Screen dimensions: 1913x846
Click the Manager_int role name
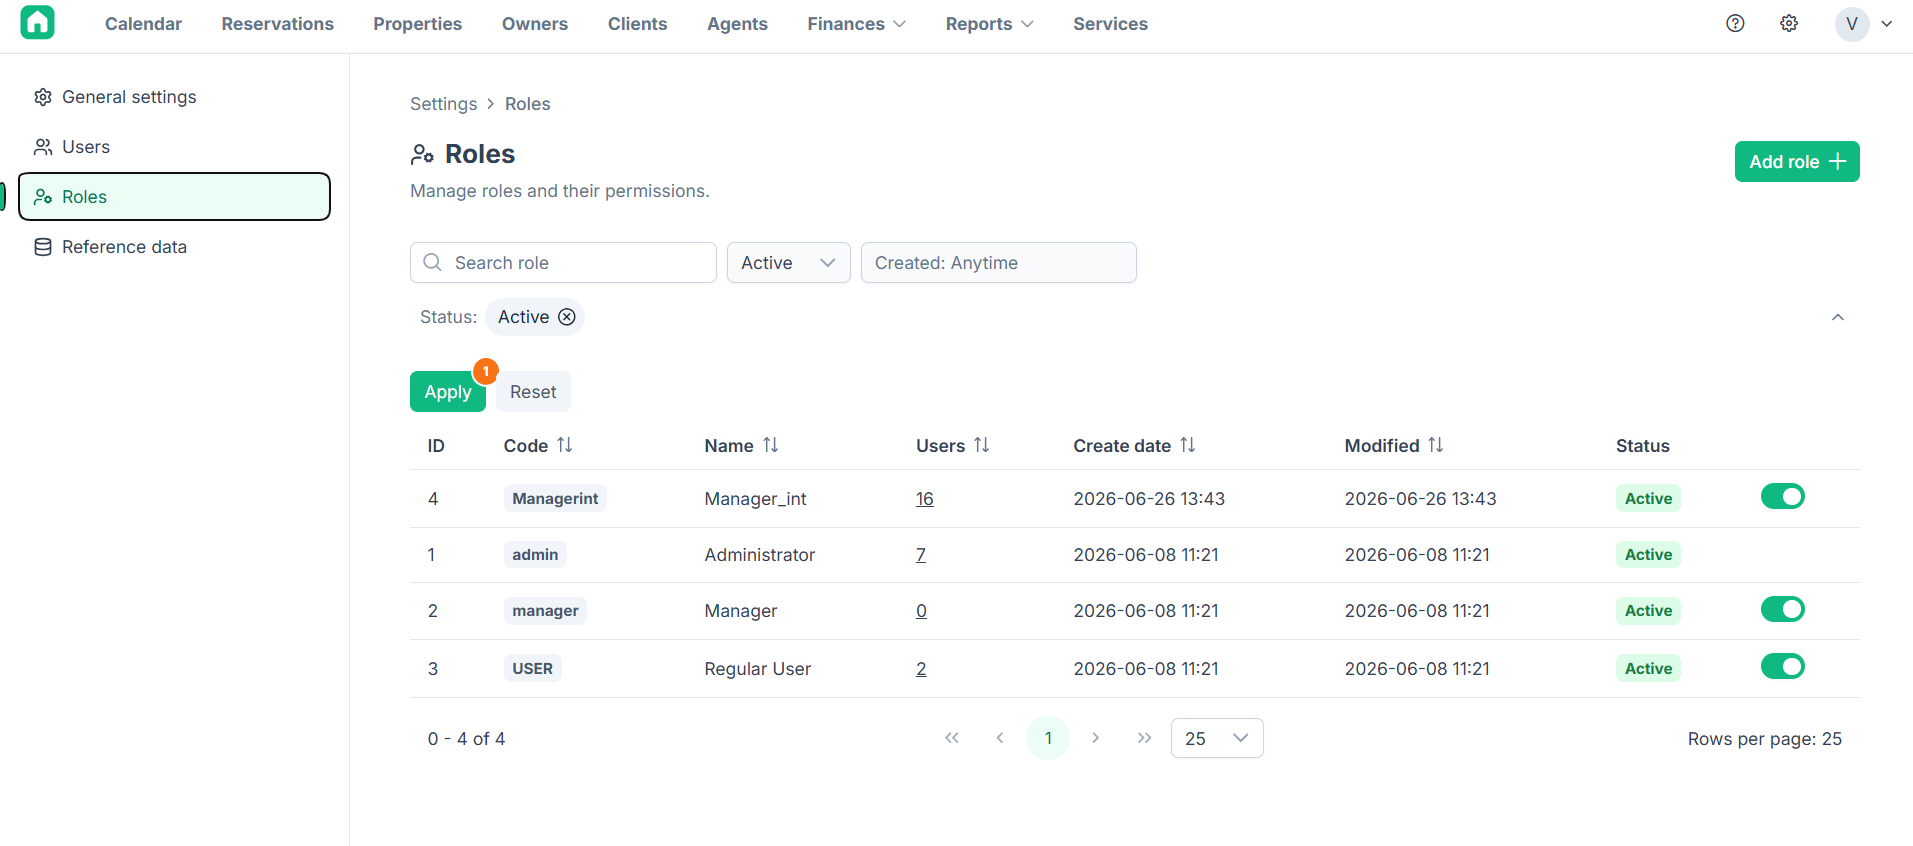(x=755, y=499)
